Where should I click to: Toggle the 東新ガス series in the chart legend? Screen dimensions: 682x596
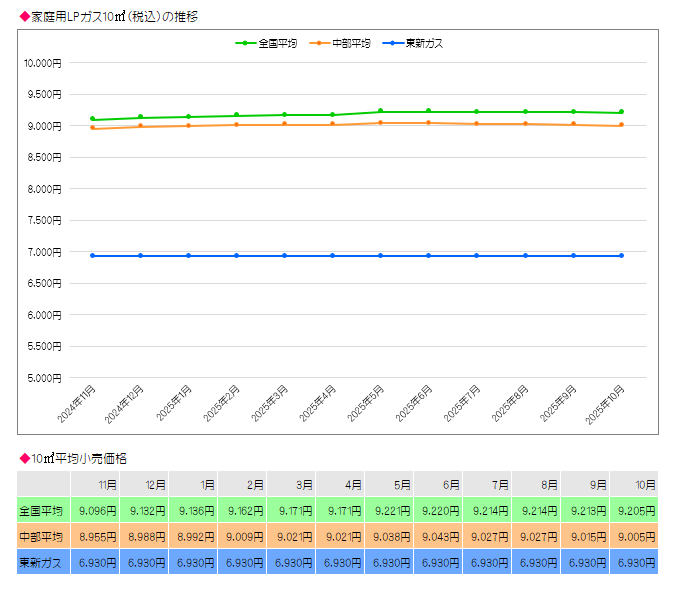tap(414, 44)
